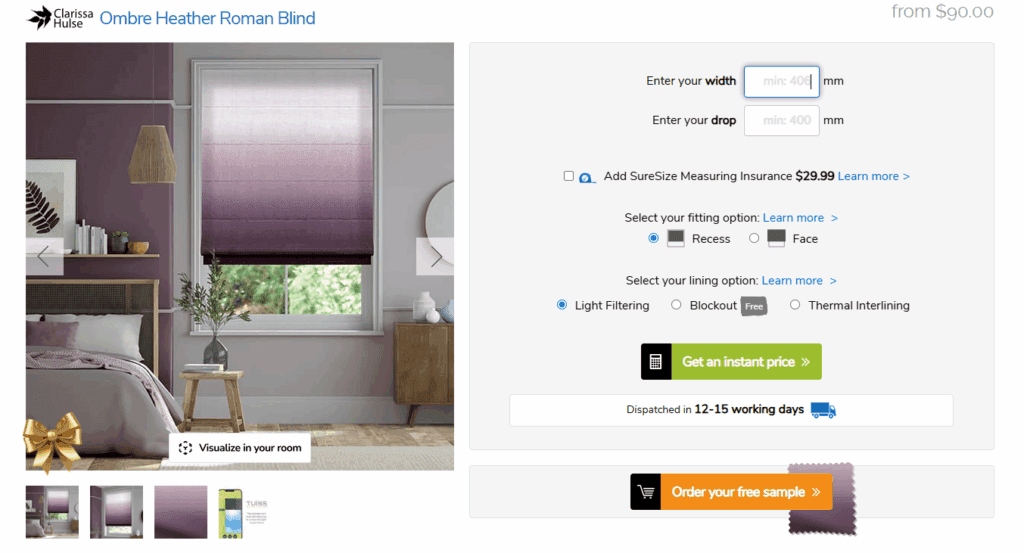Click the purple ombre fabric sample swatch
Image resolution: width=1024 pixels, height=553 pixels.
tap(822, 500)
